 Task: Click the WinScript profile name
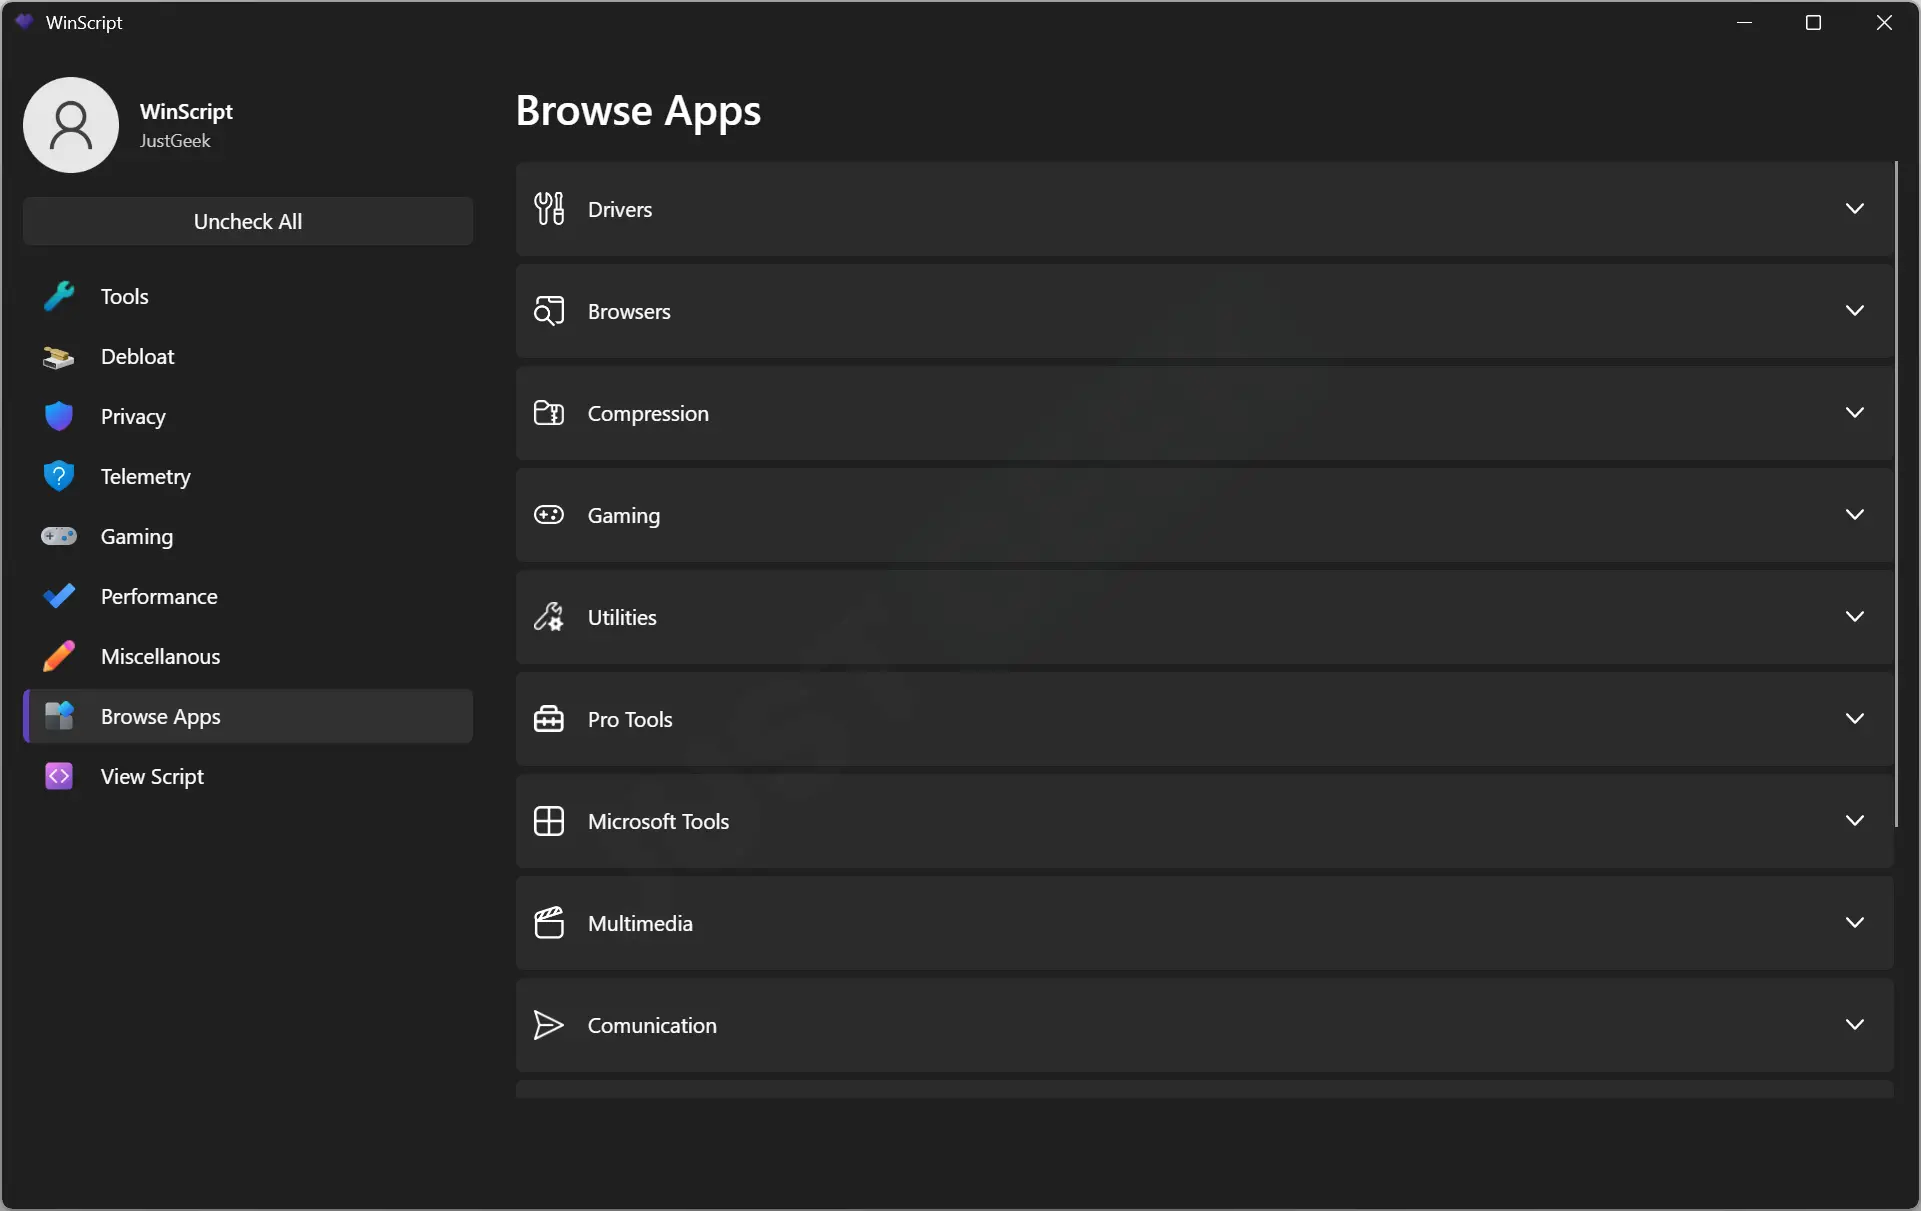[x=186, y=111]
